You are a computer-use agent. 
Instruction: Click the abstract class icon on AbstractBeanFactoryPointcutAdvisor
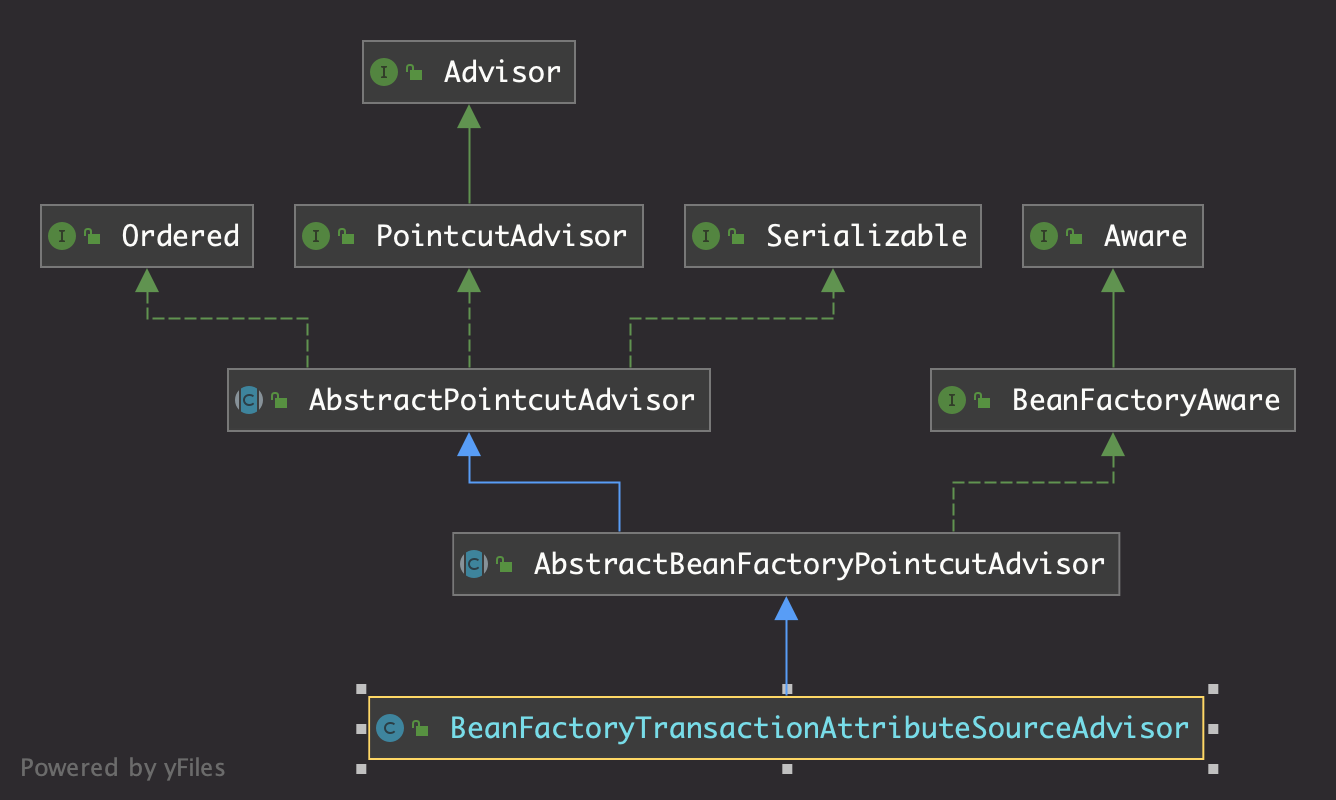pyautogui.click(x=474, y=564)
